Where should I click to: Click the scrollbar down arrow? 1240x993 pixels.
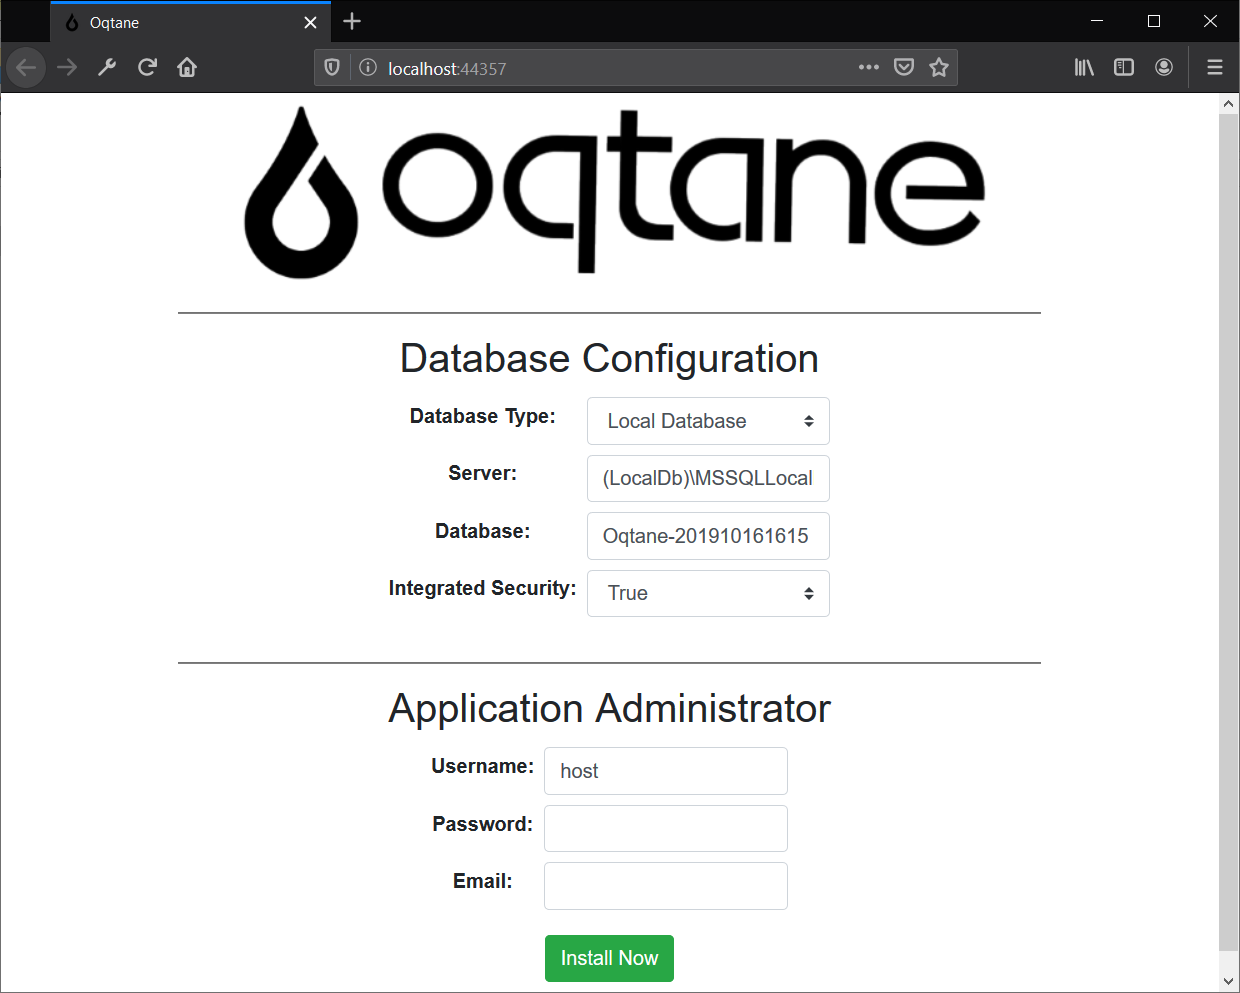coord(1228,981)
